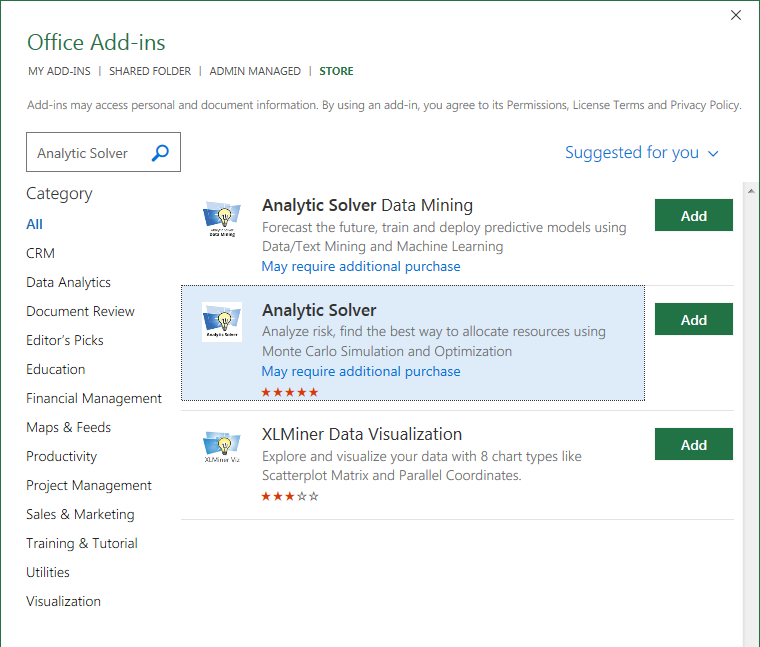The width and height of the screenshot is (760, 647).
Task: Open the SHARED FOLDER tab
Action: (x=150, y=71)
